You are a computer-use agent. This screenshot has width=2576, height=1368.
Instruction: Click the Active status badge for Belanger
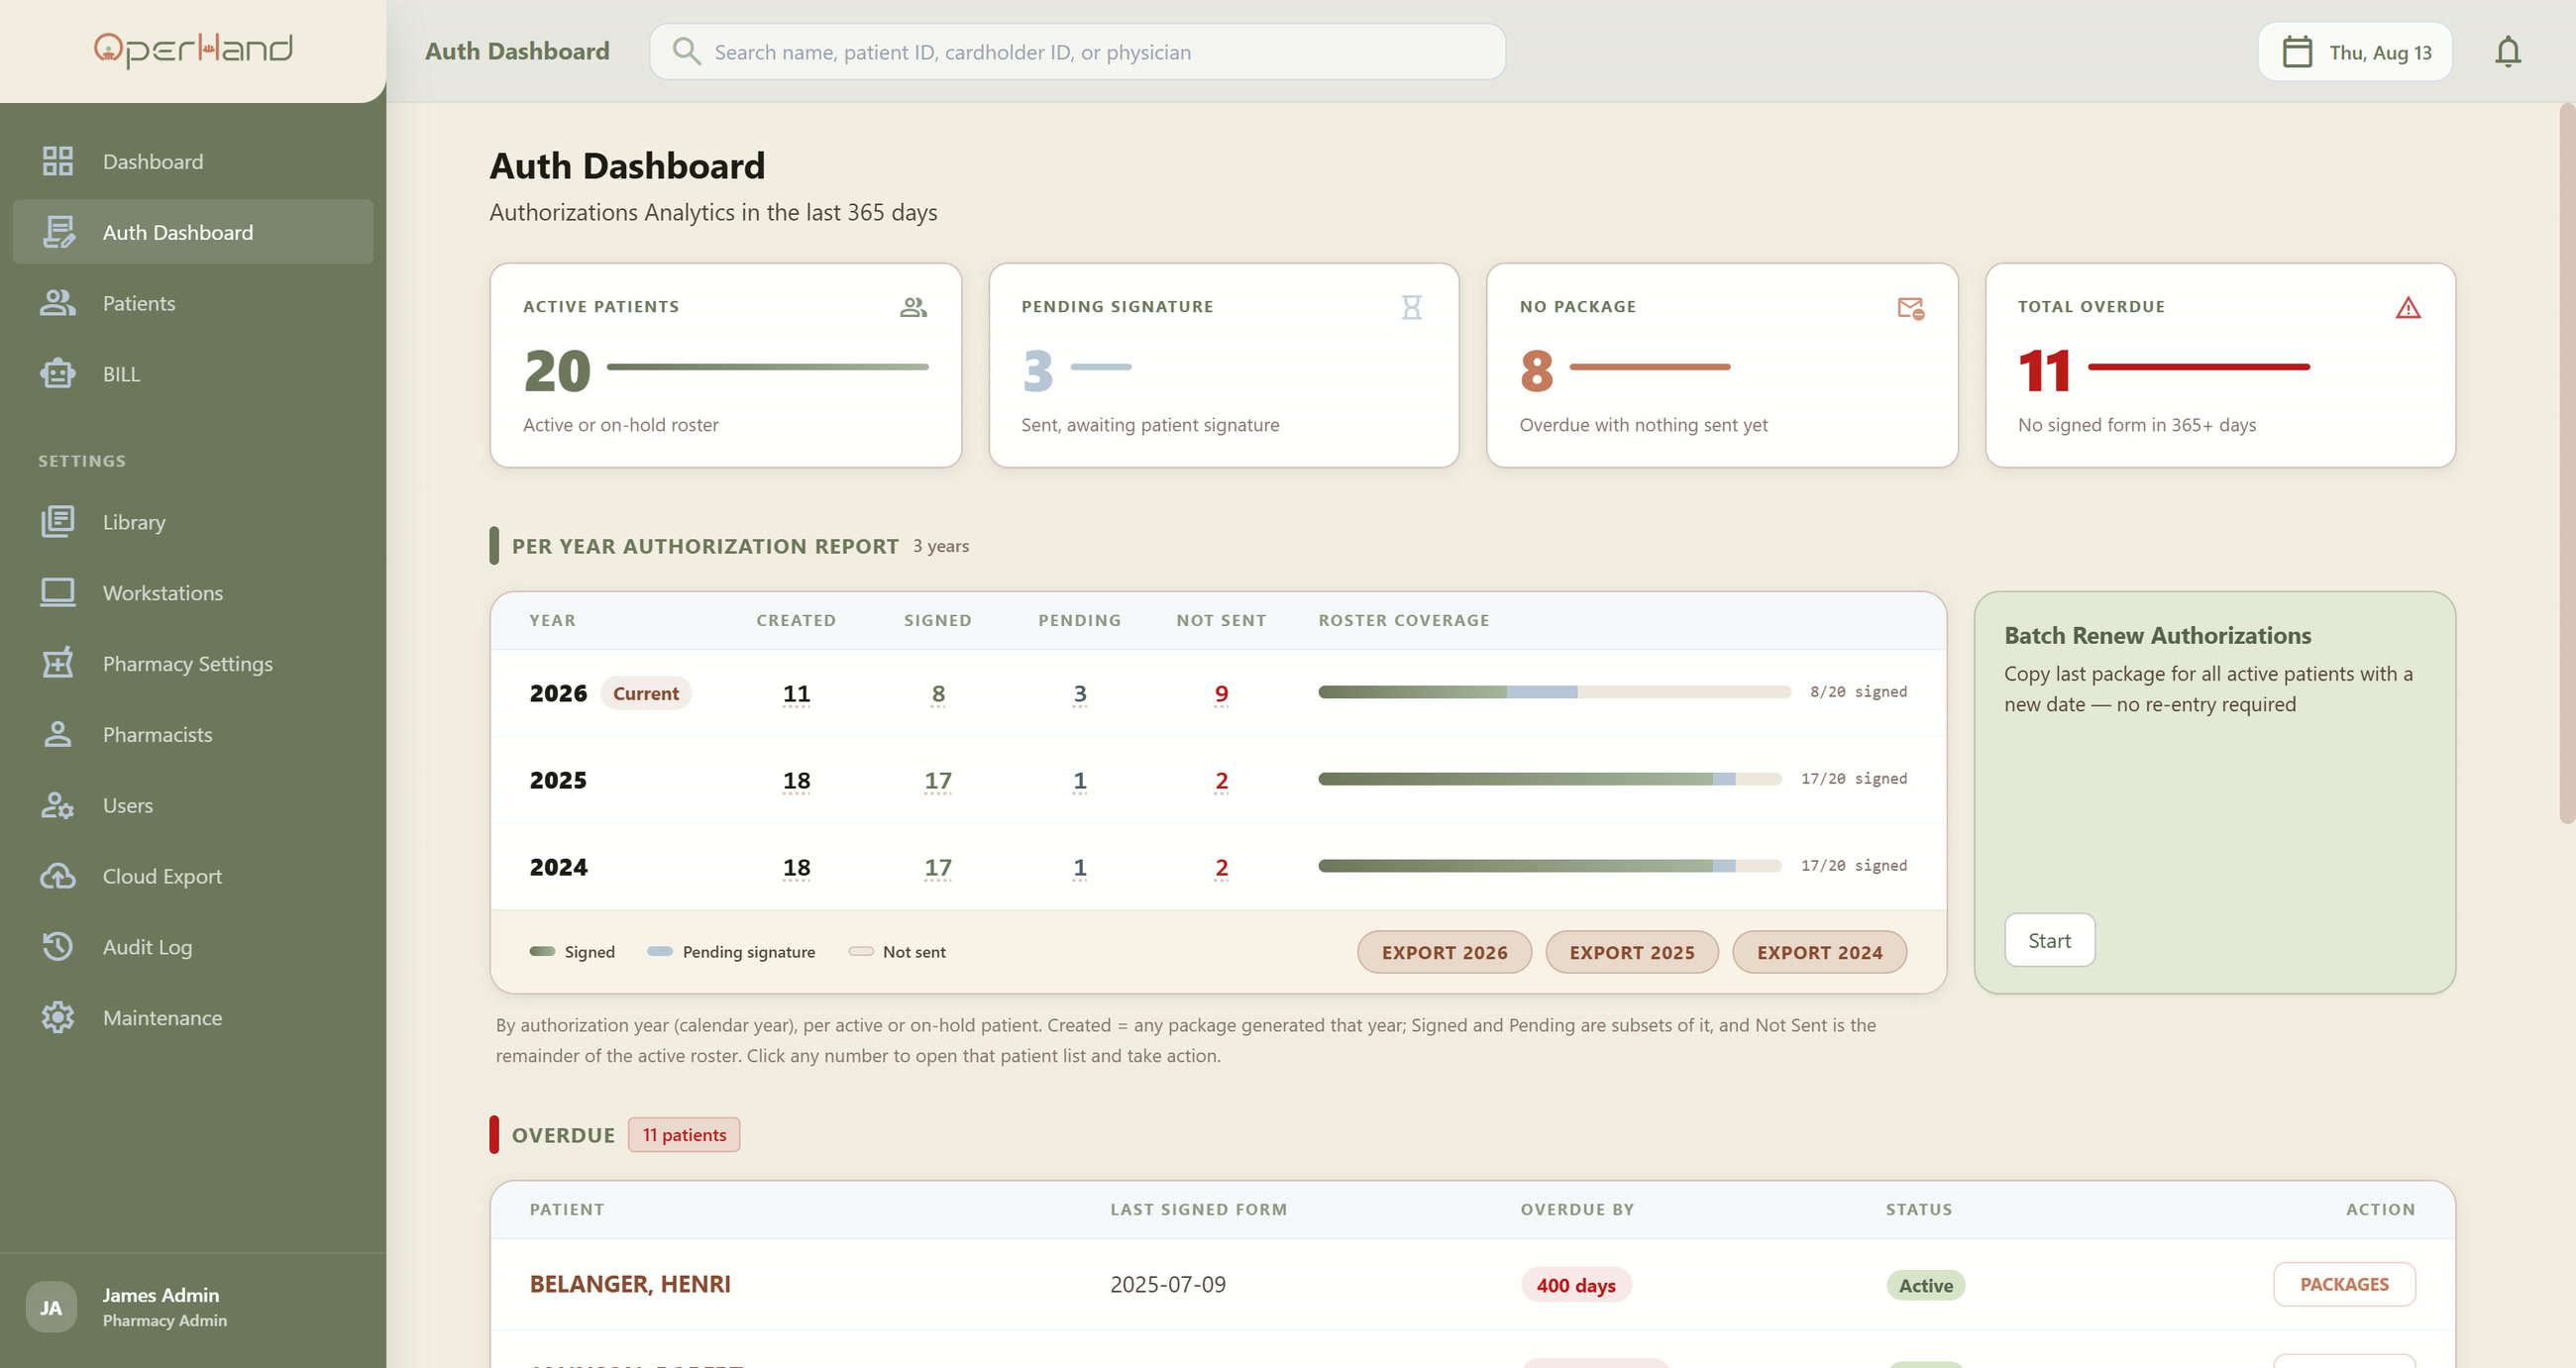(x=1925, y=1285)
